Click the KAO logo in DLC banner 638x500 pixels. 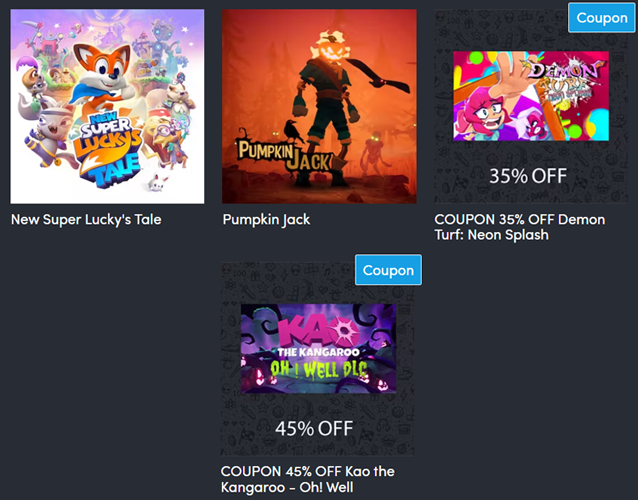click(x=319, y=332)
